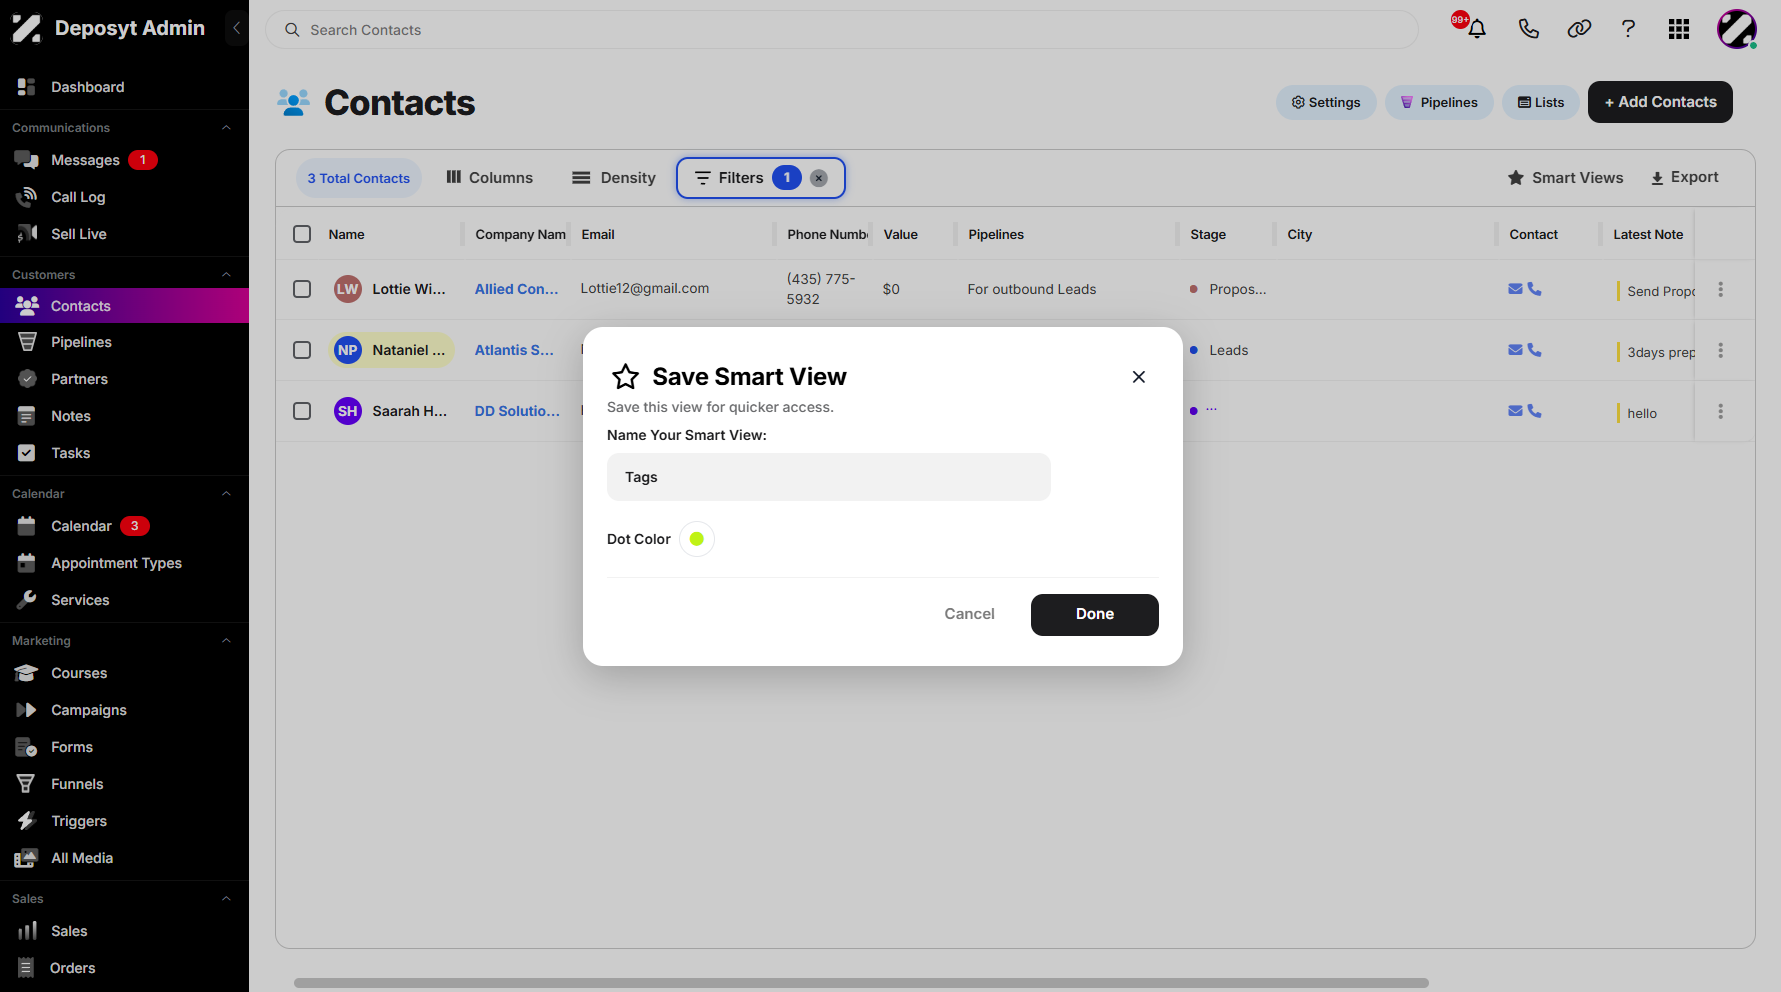Click the Done button
Image resolution: width=1781 pixels, height=992 pixels.
pos(1094,614)
